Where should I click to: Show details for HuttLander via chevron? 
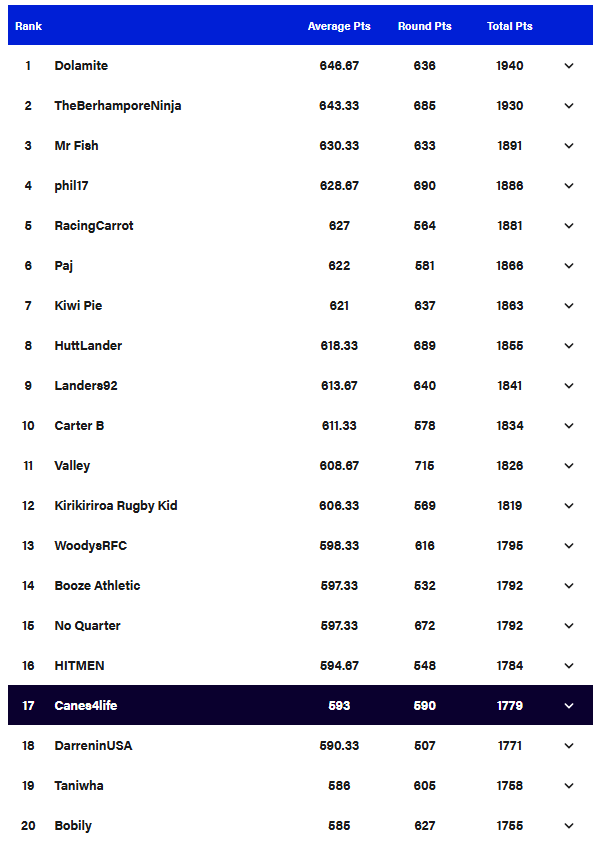click(569, 346)
